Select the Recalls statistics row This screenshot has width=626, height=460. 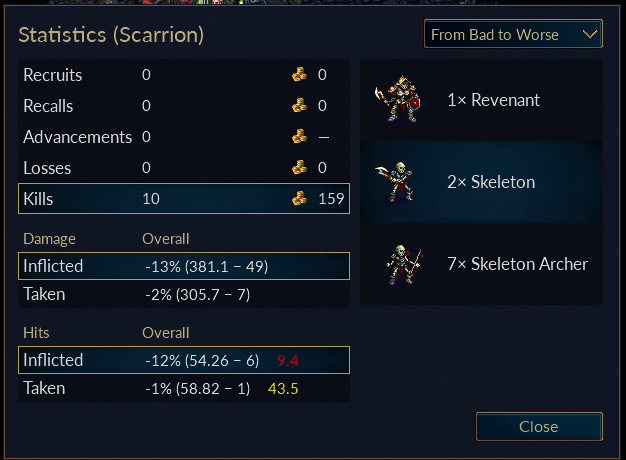tap(184, 105)
